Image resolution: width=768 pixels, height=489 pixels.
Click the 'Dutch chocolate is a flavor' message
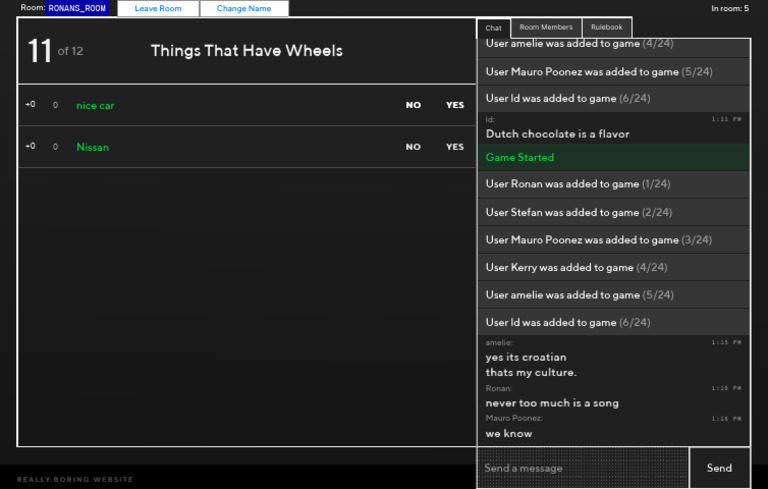coord(557,134)
